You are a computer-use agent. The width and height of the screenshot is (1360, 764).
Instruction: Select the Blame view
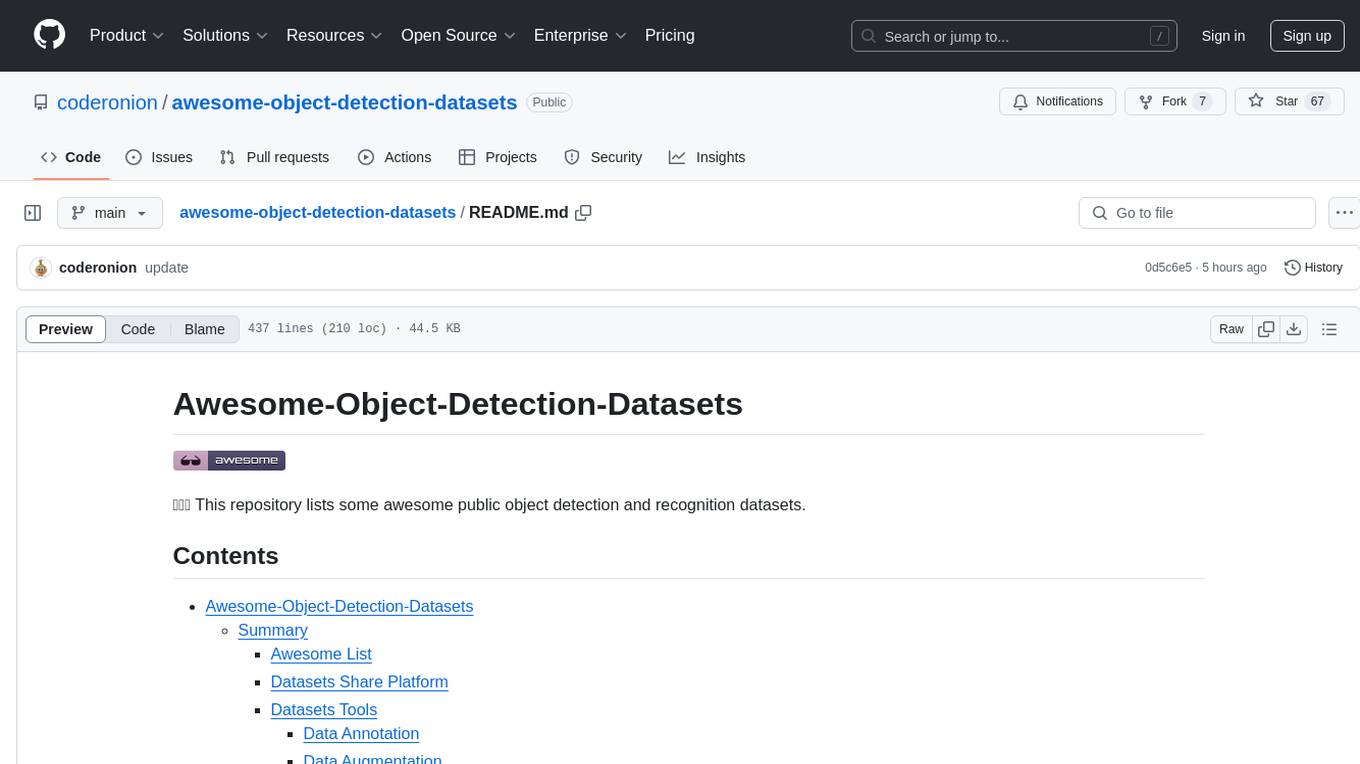[x=204, y=329]
